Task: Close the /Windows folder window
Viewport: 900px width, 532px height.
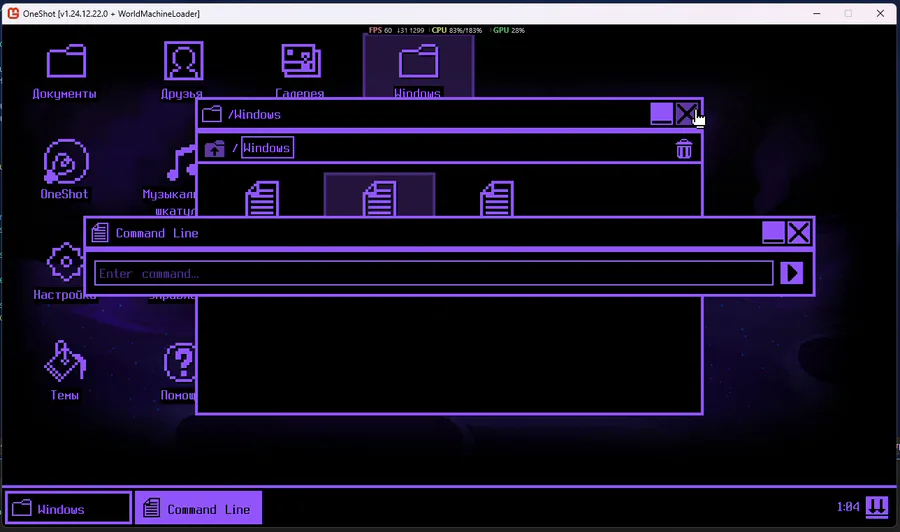Action: click(x=686, y=114)
